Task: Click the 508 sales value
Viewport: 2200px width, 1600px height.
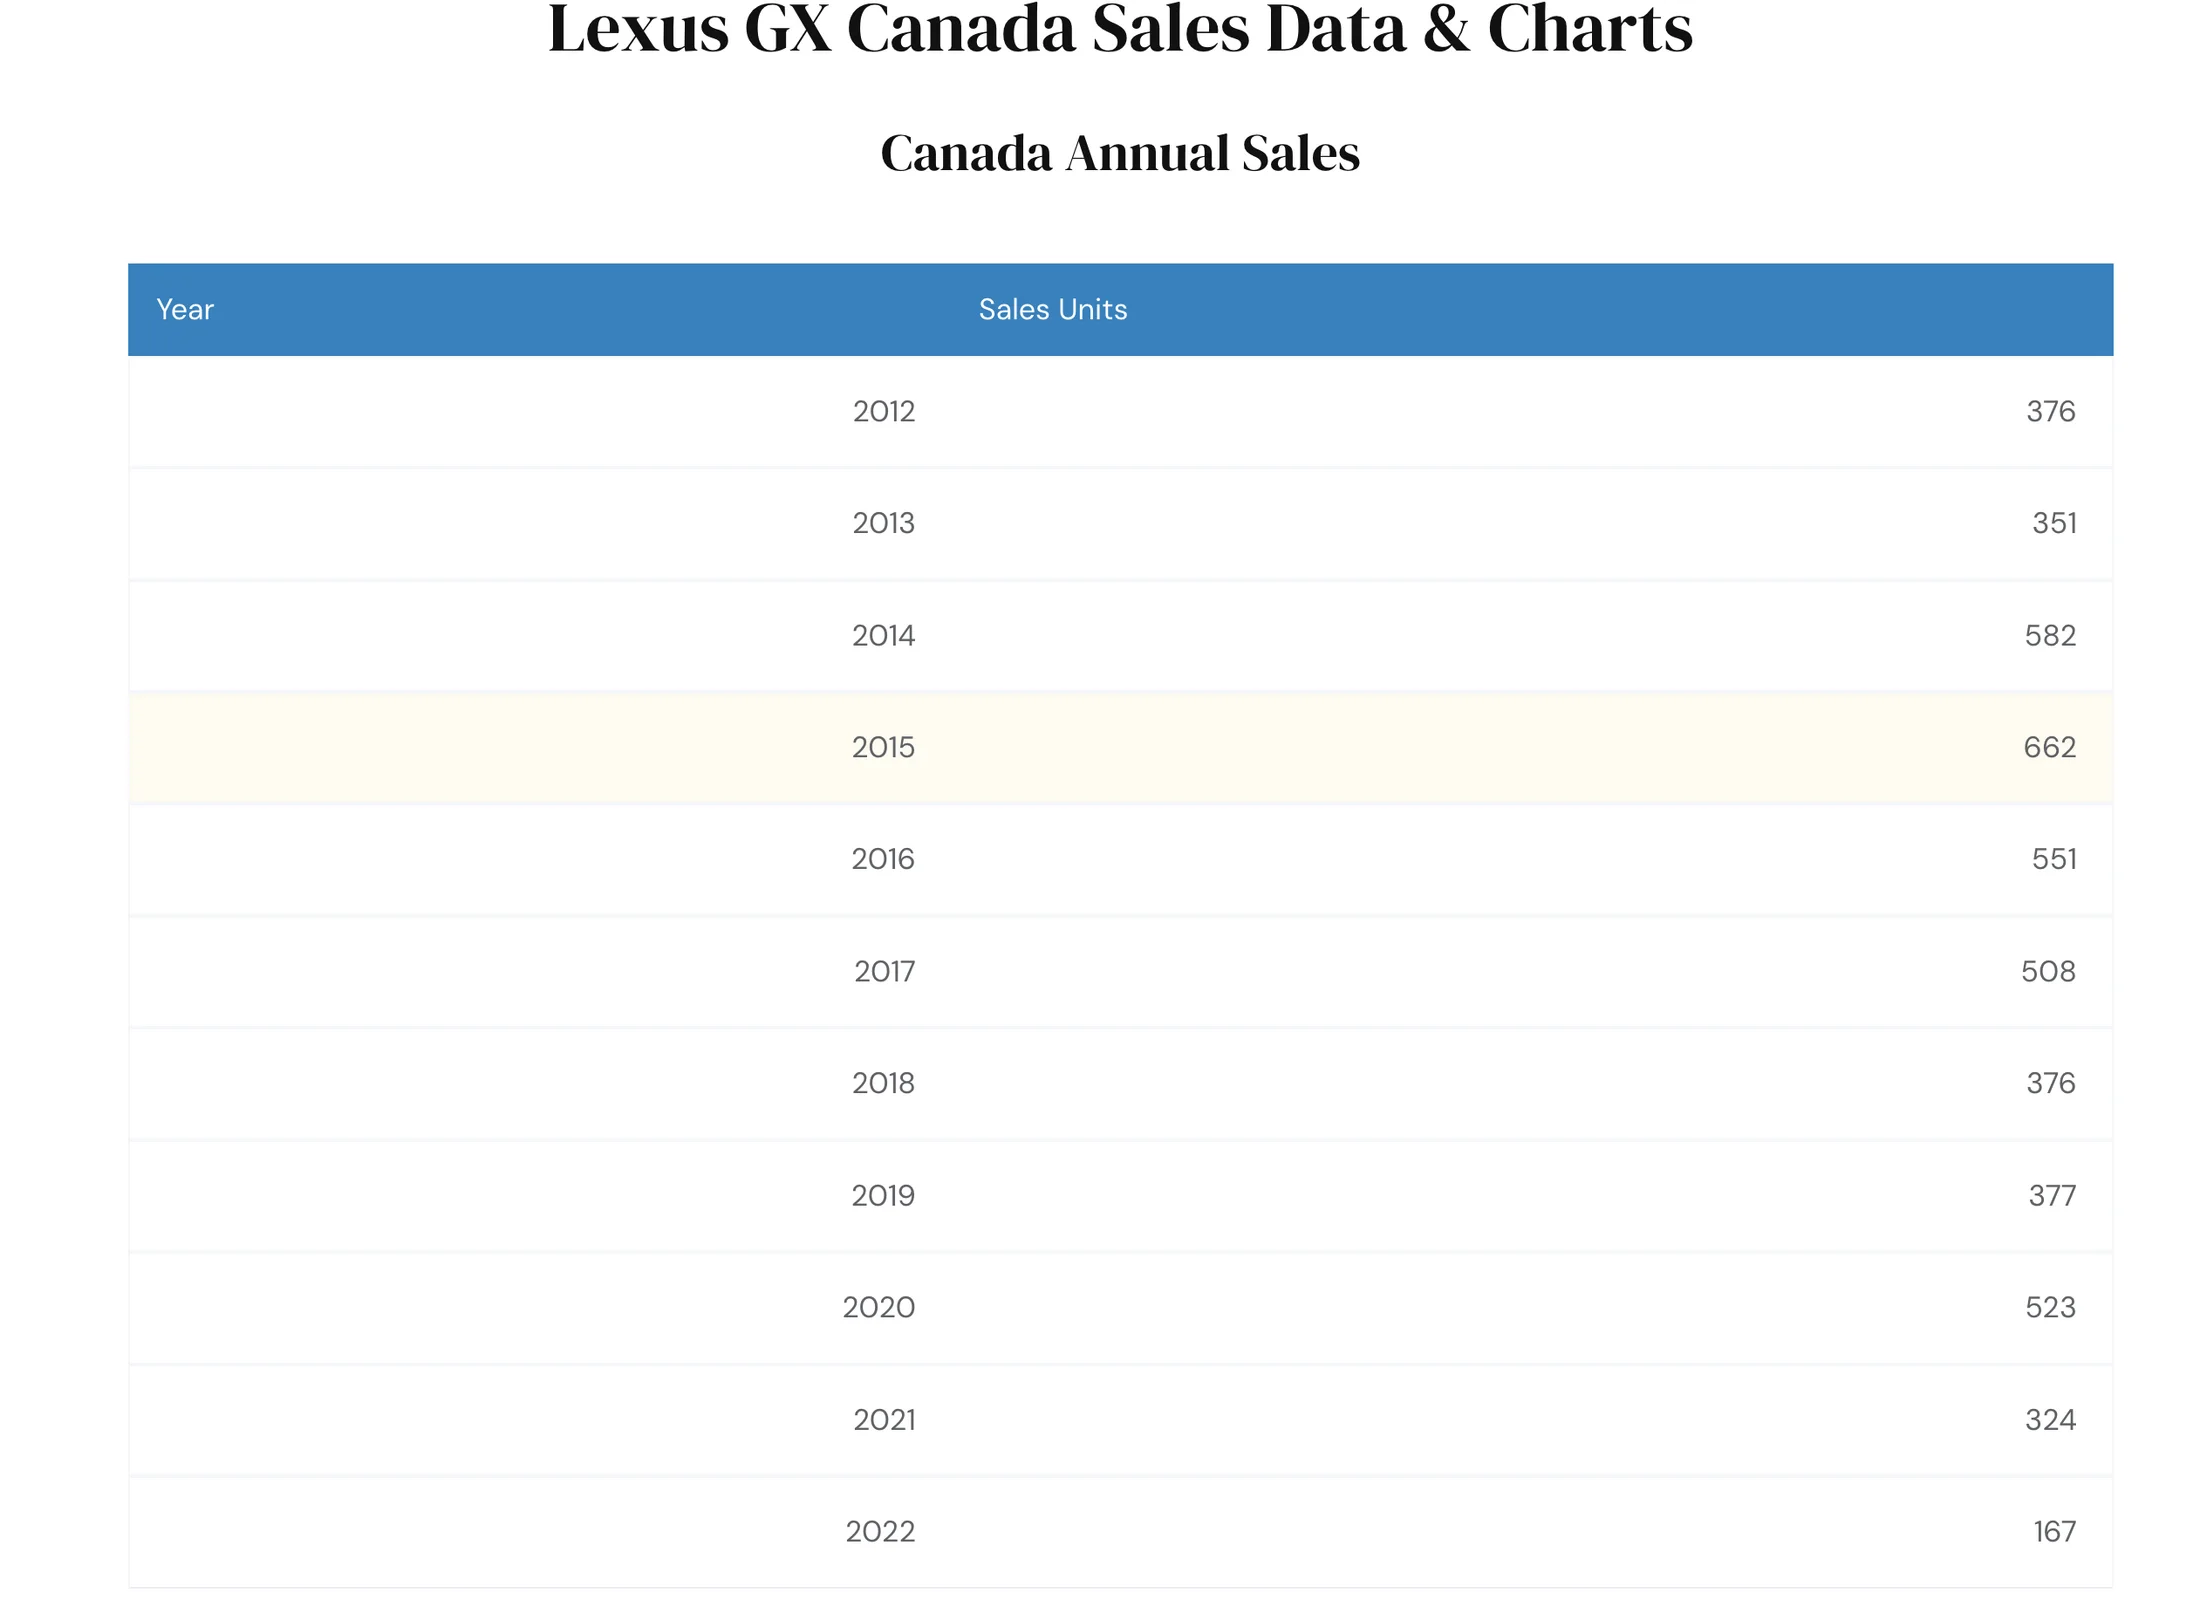Action: (x=2048, y=971)
